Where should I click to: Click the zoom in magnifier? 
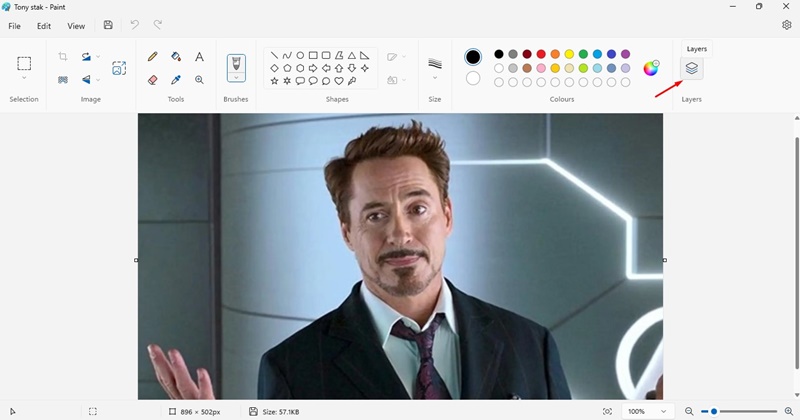coord(789,411)
